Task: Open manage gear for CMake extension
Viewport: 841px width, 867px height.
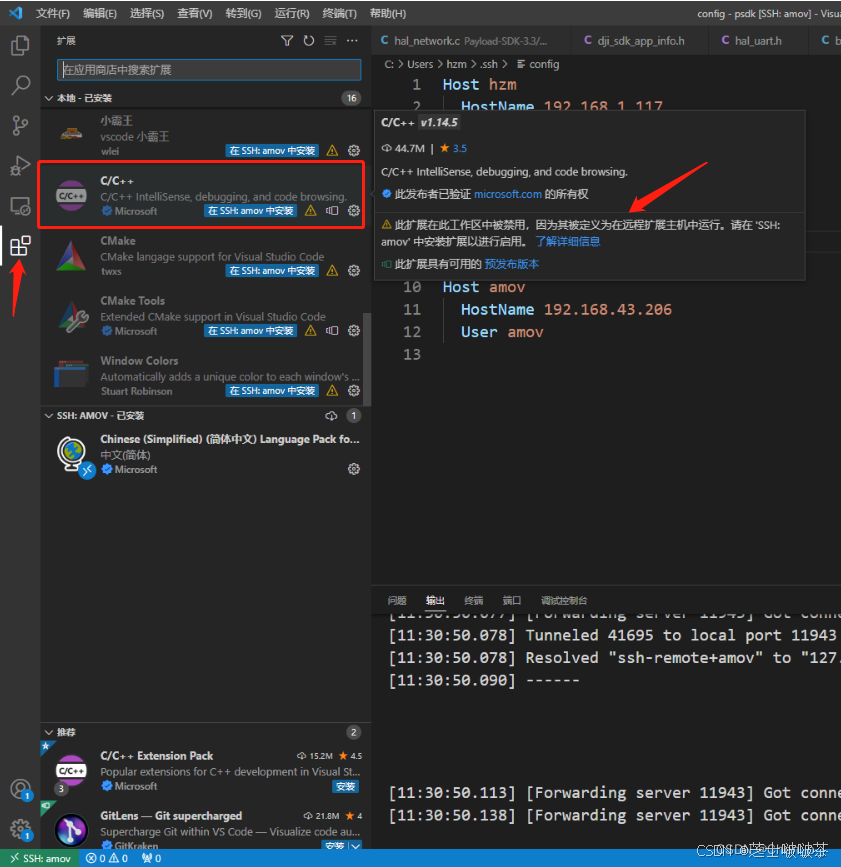Action: 354,270
